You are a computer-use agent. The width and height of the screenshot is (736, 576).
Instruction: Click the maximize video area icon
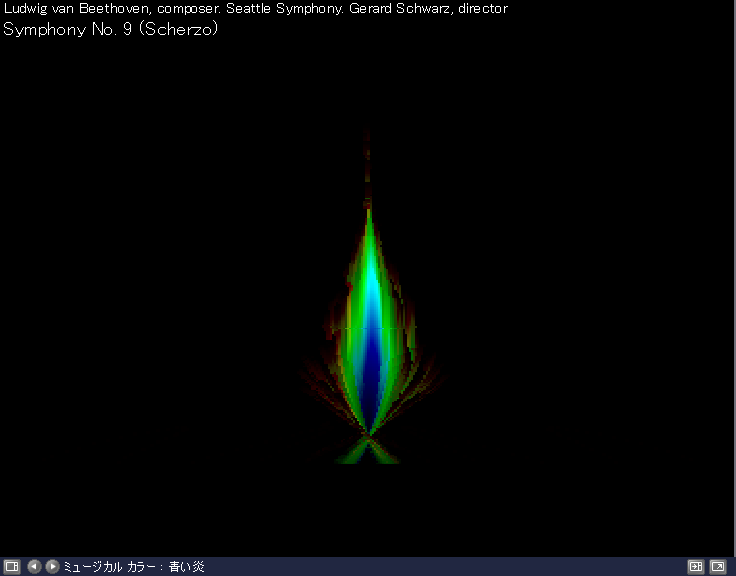696,567
